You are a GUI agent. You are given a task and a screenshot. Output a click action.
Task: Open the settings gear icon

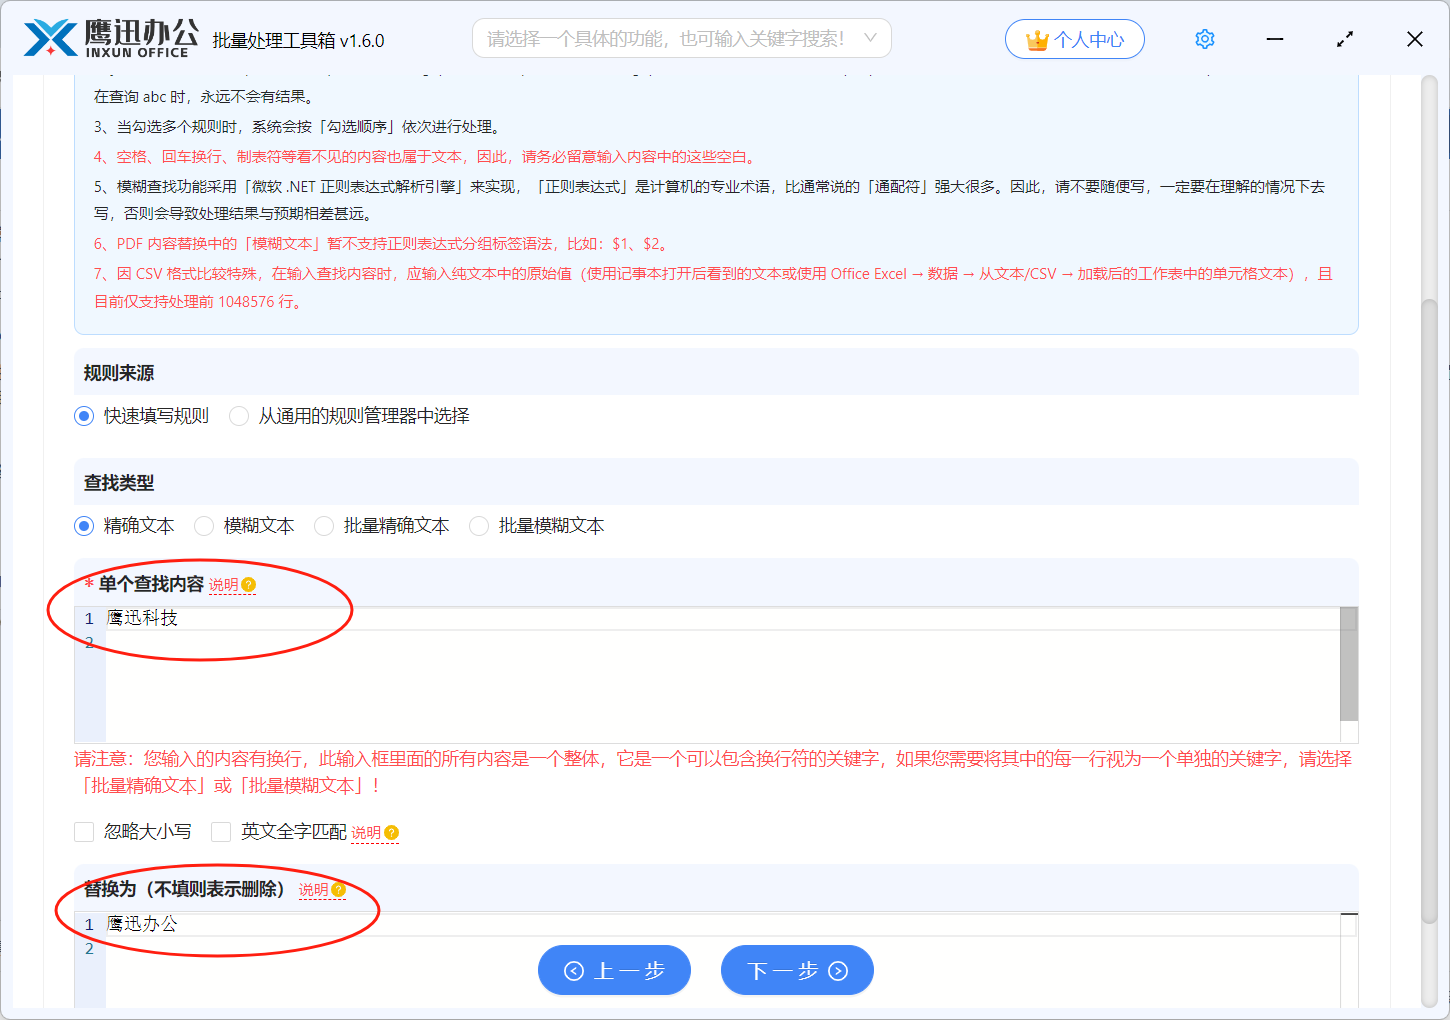coord(1205,39)
